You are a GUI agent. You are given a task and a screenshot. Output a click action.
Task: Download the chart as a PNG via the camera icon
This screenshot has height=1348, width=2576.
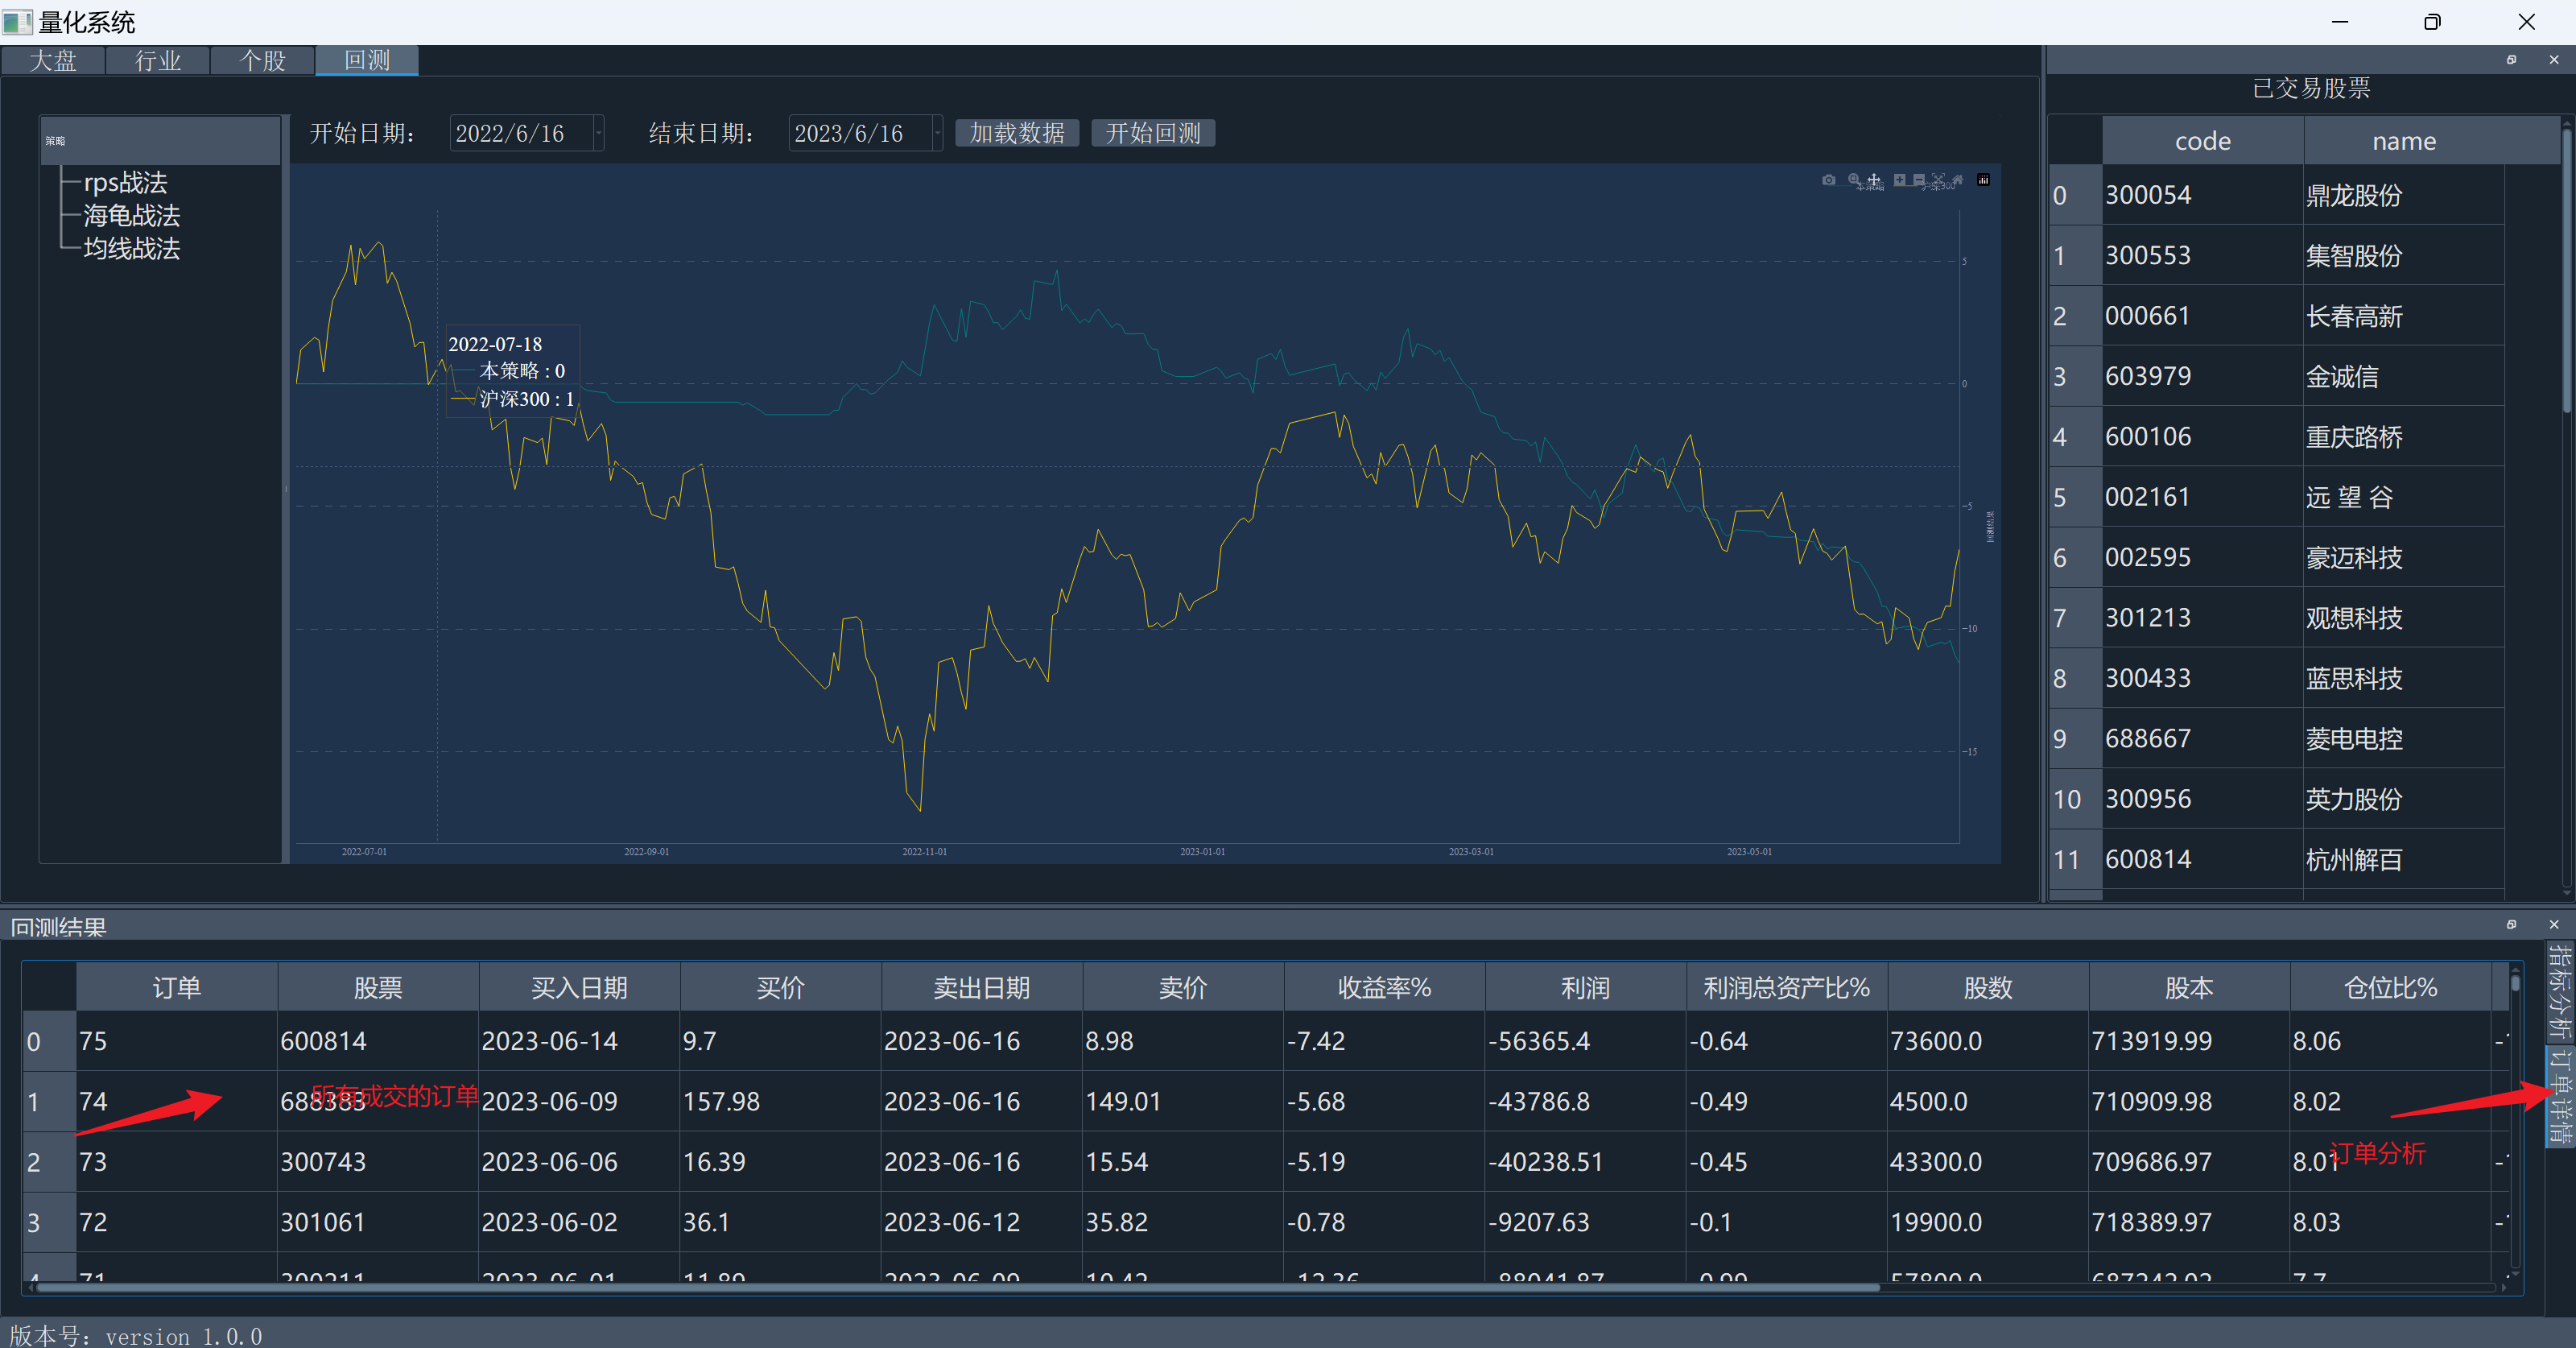coord(1829,180)
